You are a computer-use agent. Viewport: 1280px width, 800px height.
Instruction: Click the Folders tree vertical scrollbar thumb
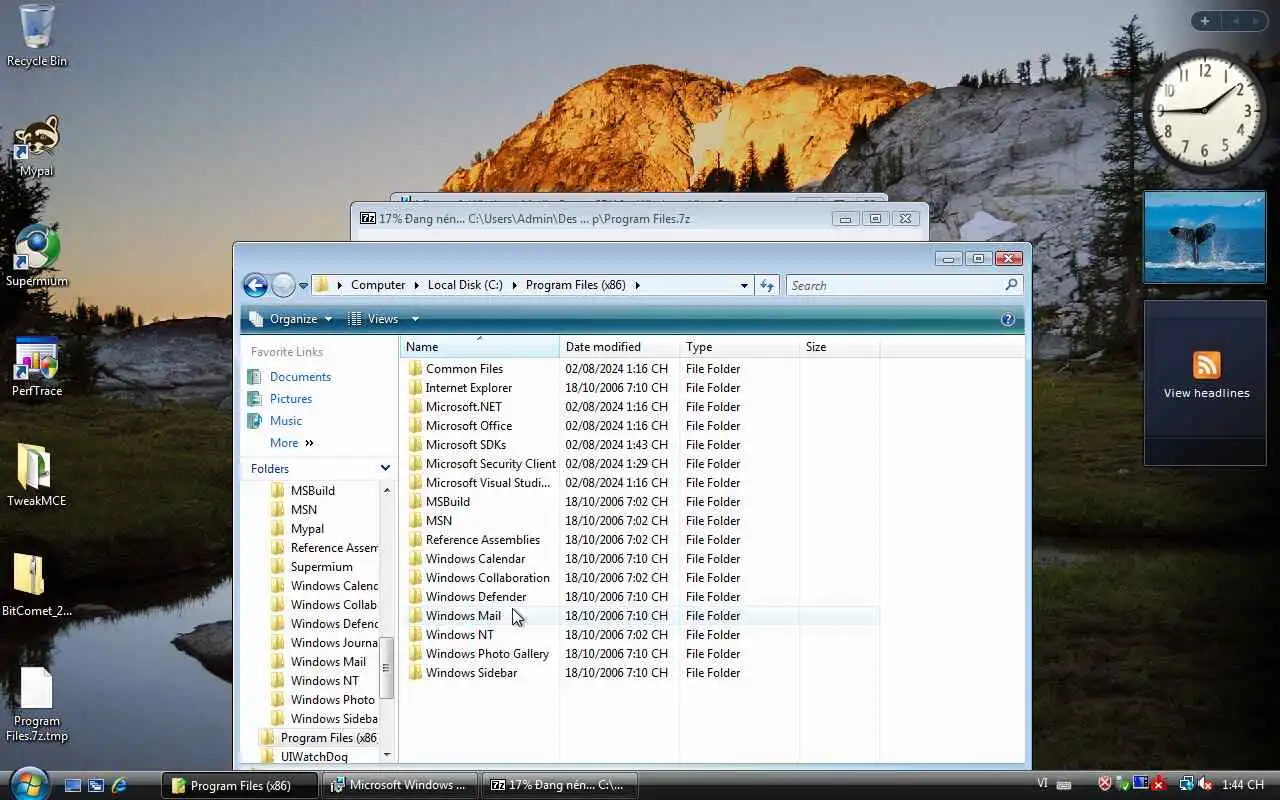tap(388, 667)
